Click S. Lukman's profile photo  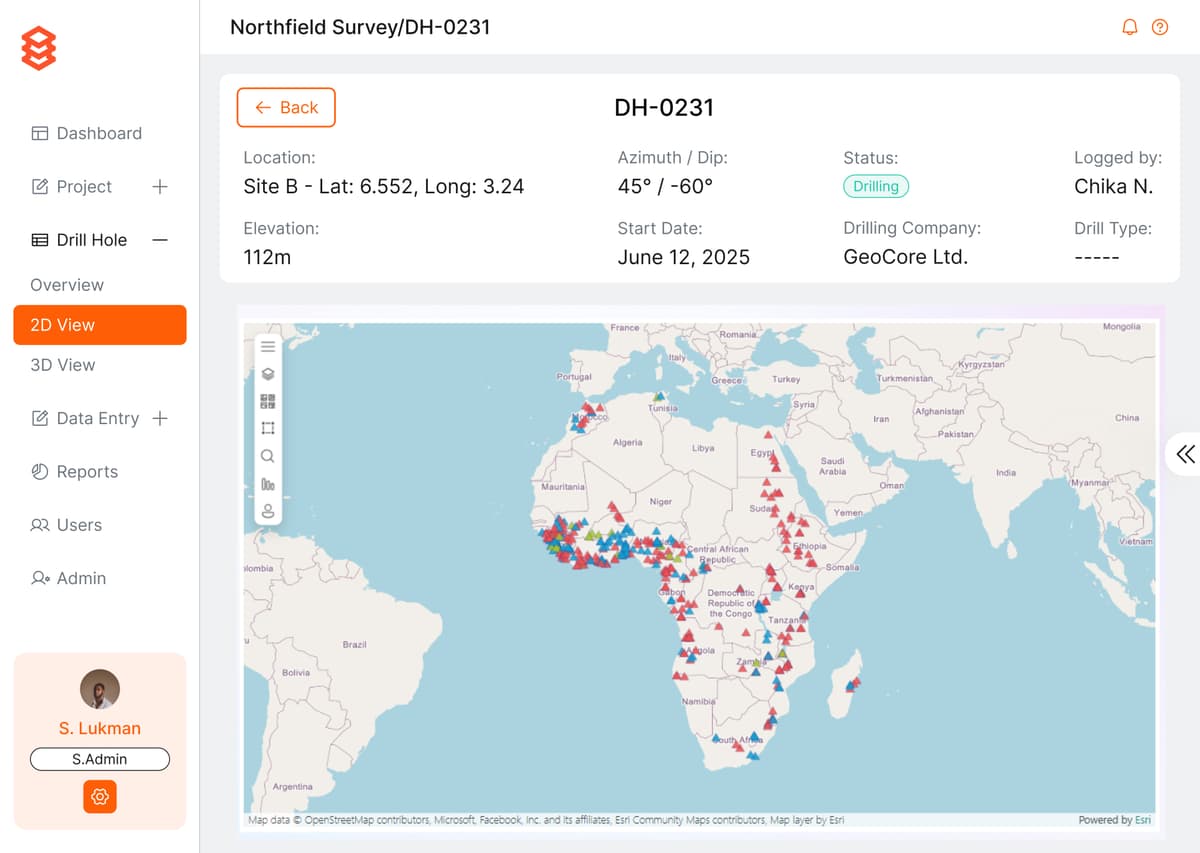[100, 689]
